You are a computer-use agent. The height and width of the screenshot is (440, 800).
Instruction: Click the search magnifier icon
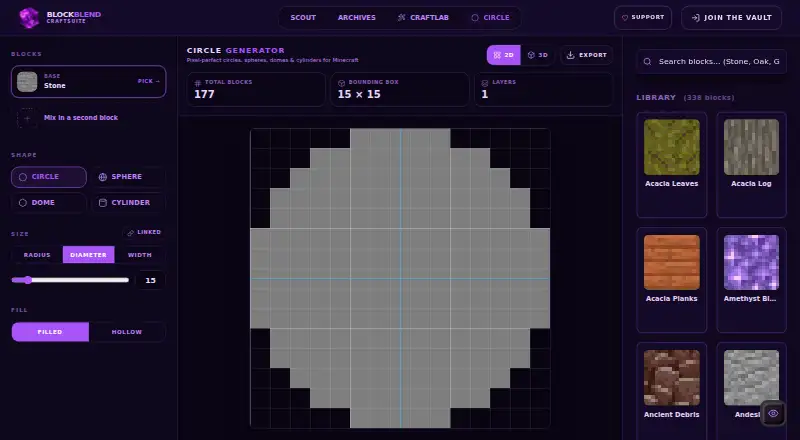[647, 62]
